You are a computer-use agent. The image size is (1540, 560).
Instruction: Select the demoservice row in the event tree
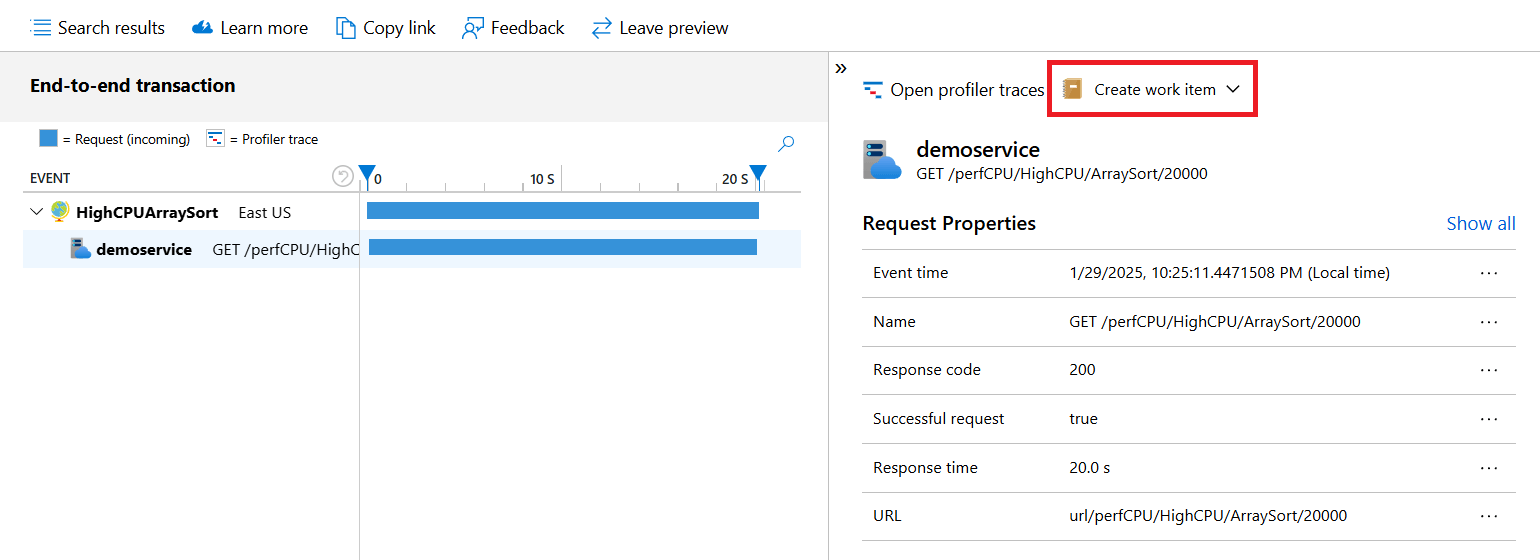144,250
